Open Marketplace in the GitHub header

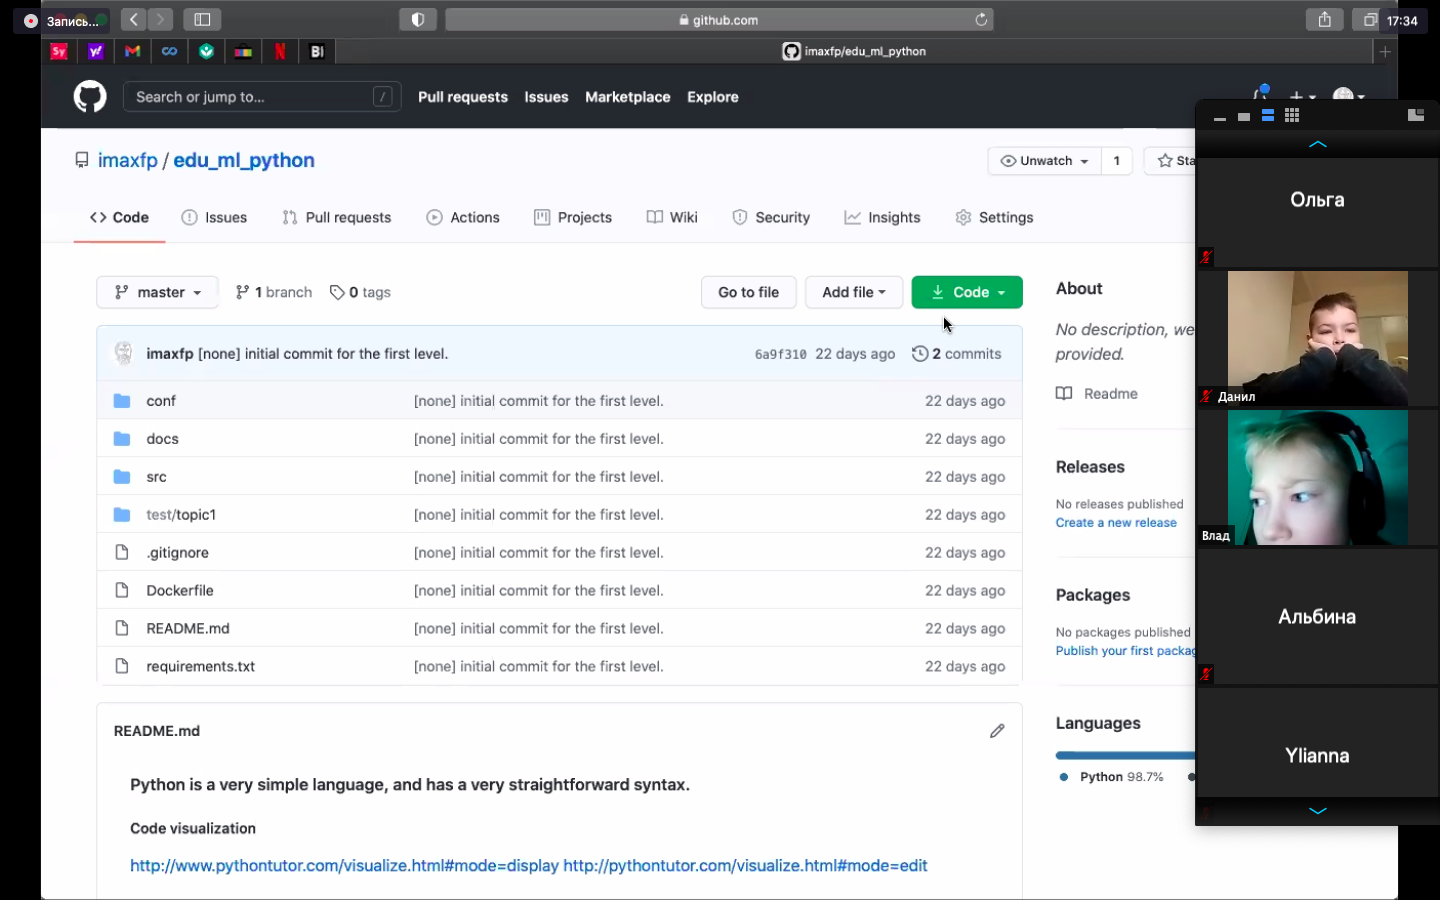[628, 97]
